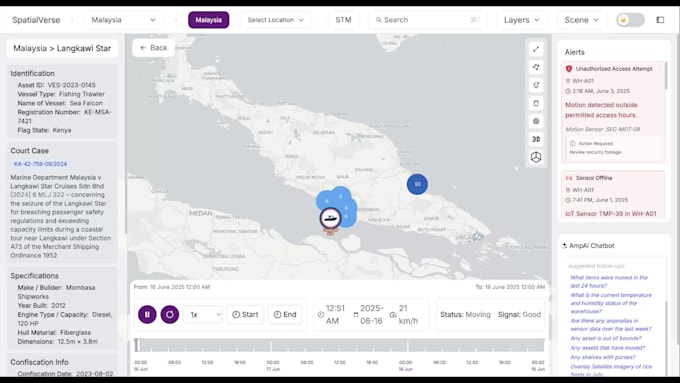680x383 pixels.
Task: Toggle the dark mode switch
Action: (x=630, y=20)
